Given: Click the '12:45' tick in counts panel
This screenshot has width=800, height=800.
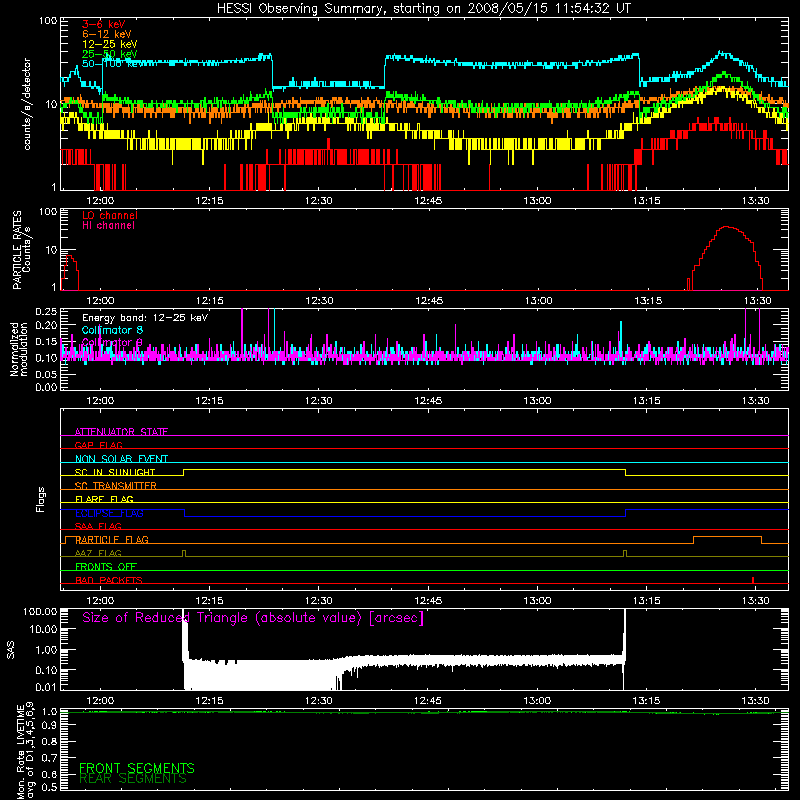Looking at the screenshot, I should (x=428, y=201).
